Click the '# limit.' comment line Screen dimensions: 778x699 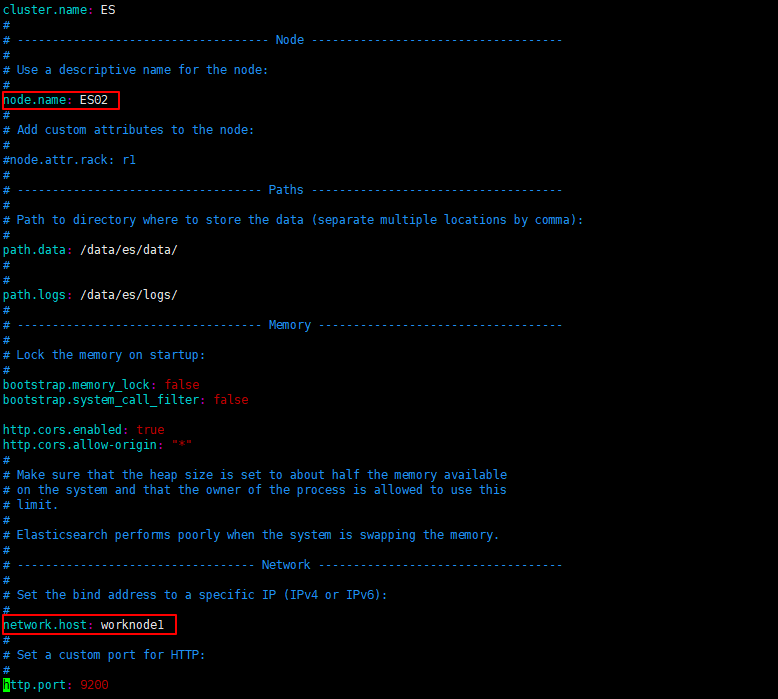(x=31, y=505)
